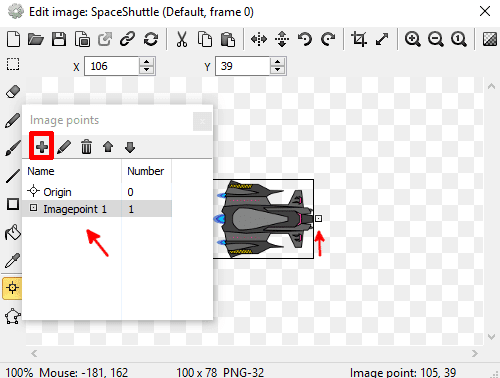Image resolution: width=500 pixels, height=378 pixels.
Task: Add a new image point
Action: (x=42, y=147)
